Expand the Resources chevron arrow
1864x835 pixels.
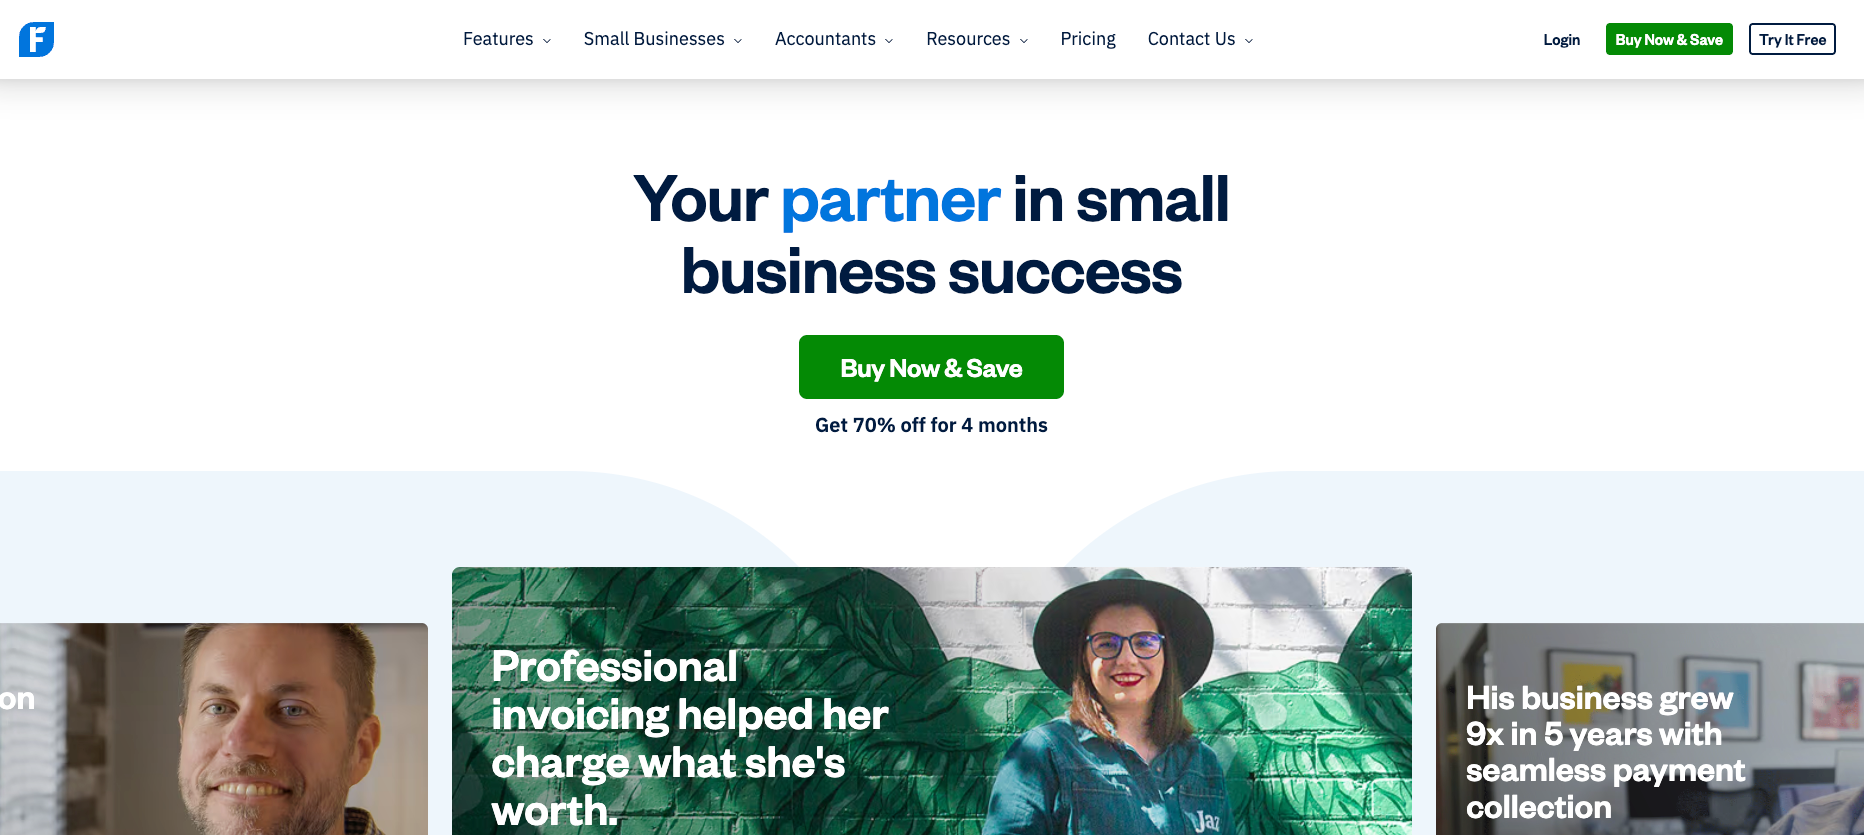(1024, 41)
